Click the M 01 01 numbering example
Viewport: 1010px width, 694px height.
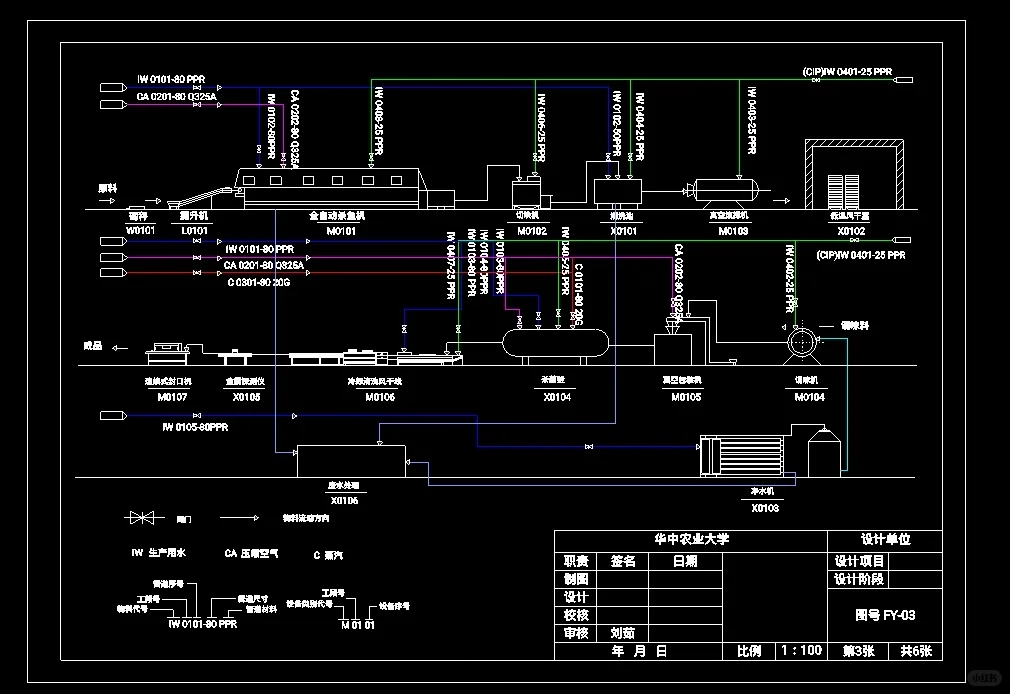tap(357, 625)
